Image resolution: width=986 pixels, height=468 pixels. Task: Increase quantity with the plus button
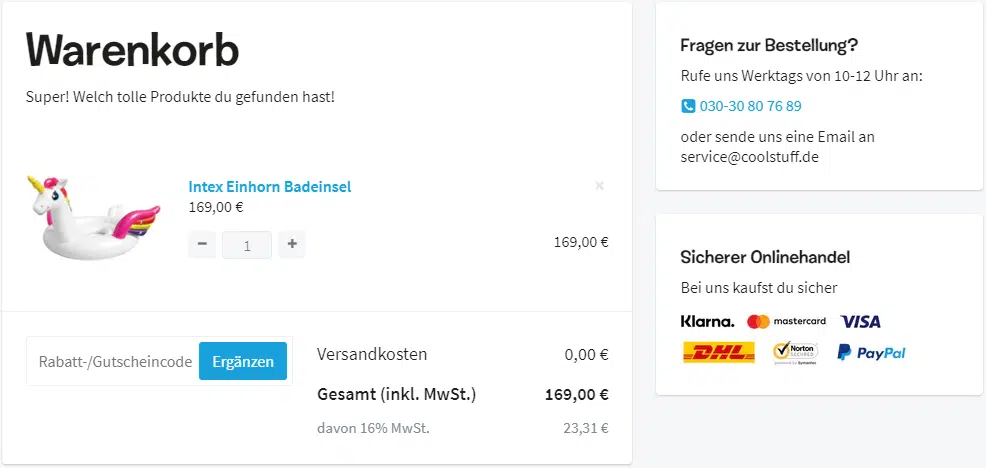(292, 244)
